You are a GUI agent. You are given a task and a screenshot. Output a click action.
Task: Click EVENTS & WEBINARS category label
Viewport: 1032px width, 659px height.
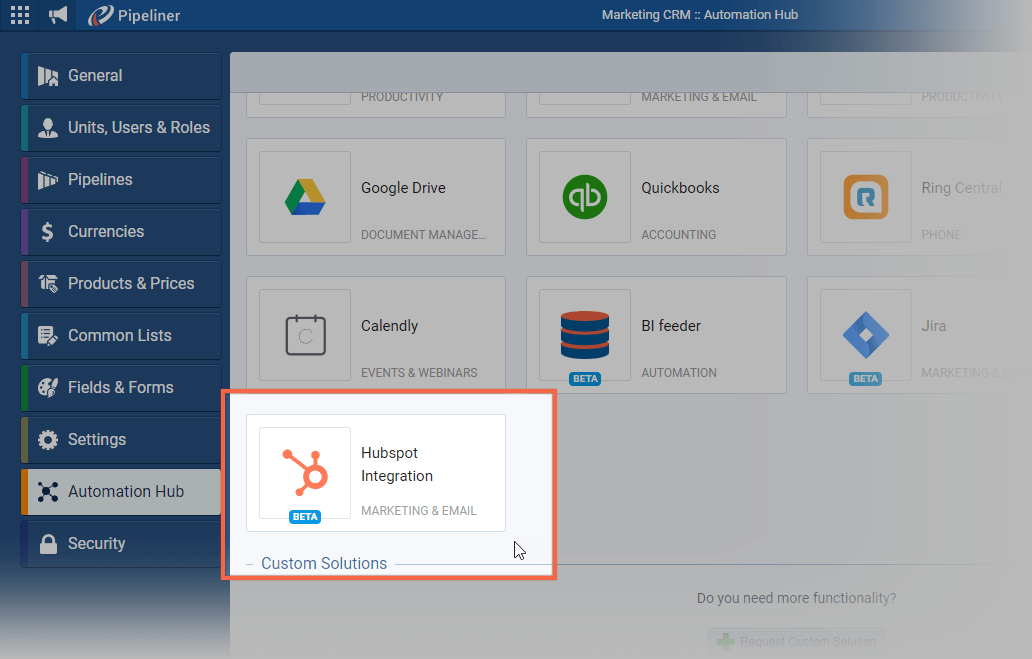[419, 373]
